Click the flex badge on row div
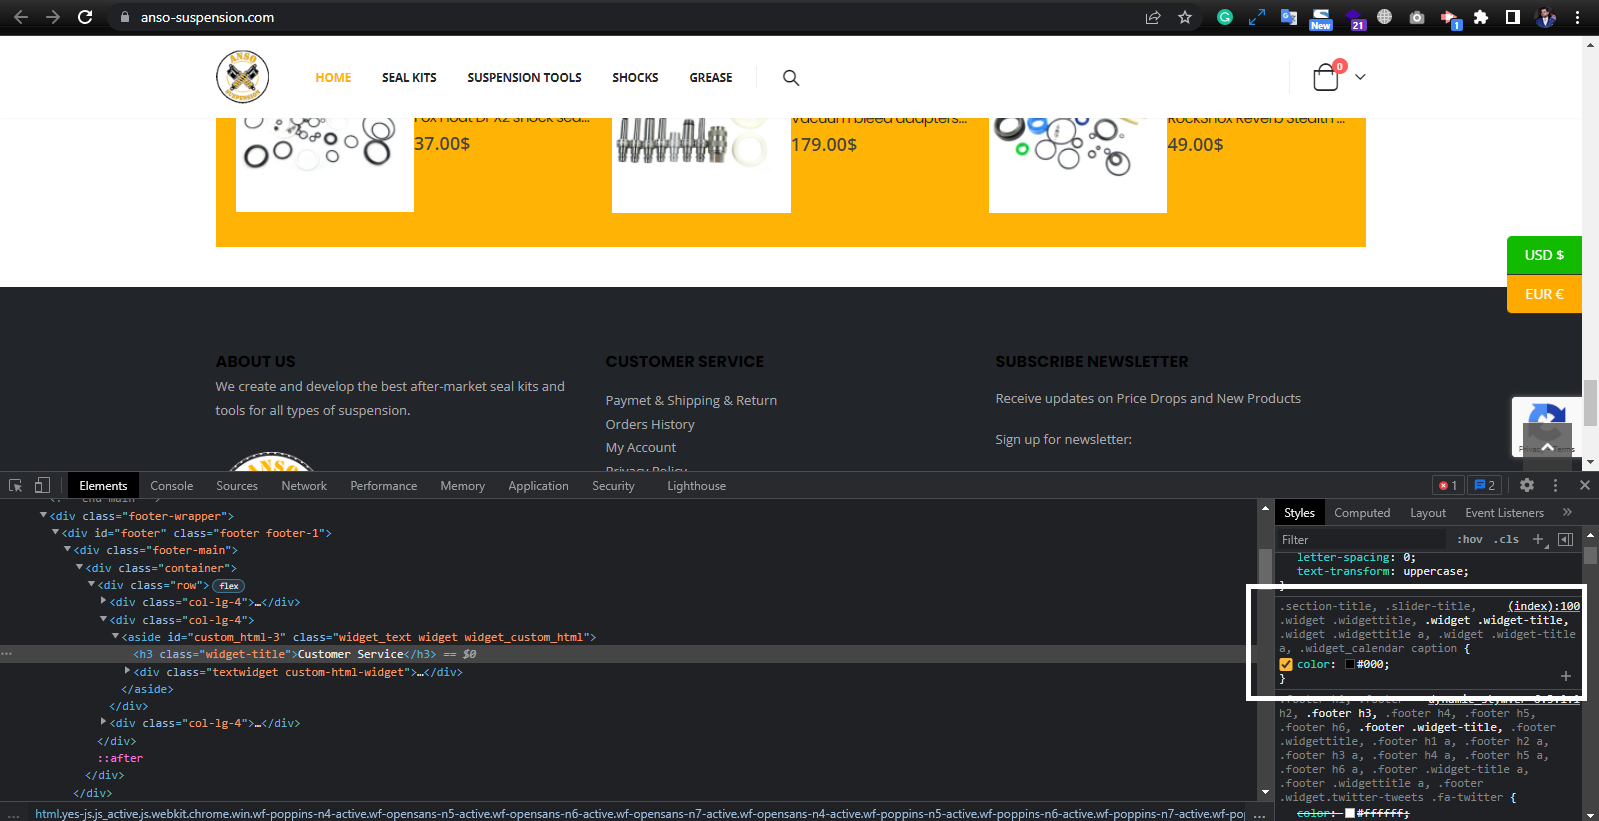This screenshot has width=1599, height=821. pos(229,586)
